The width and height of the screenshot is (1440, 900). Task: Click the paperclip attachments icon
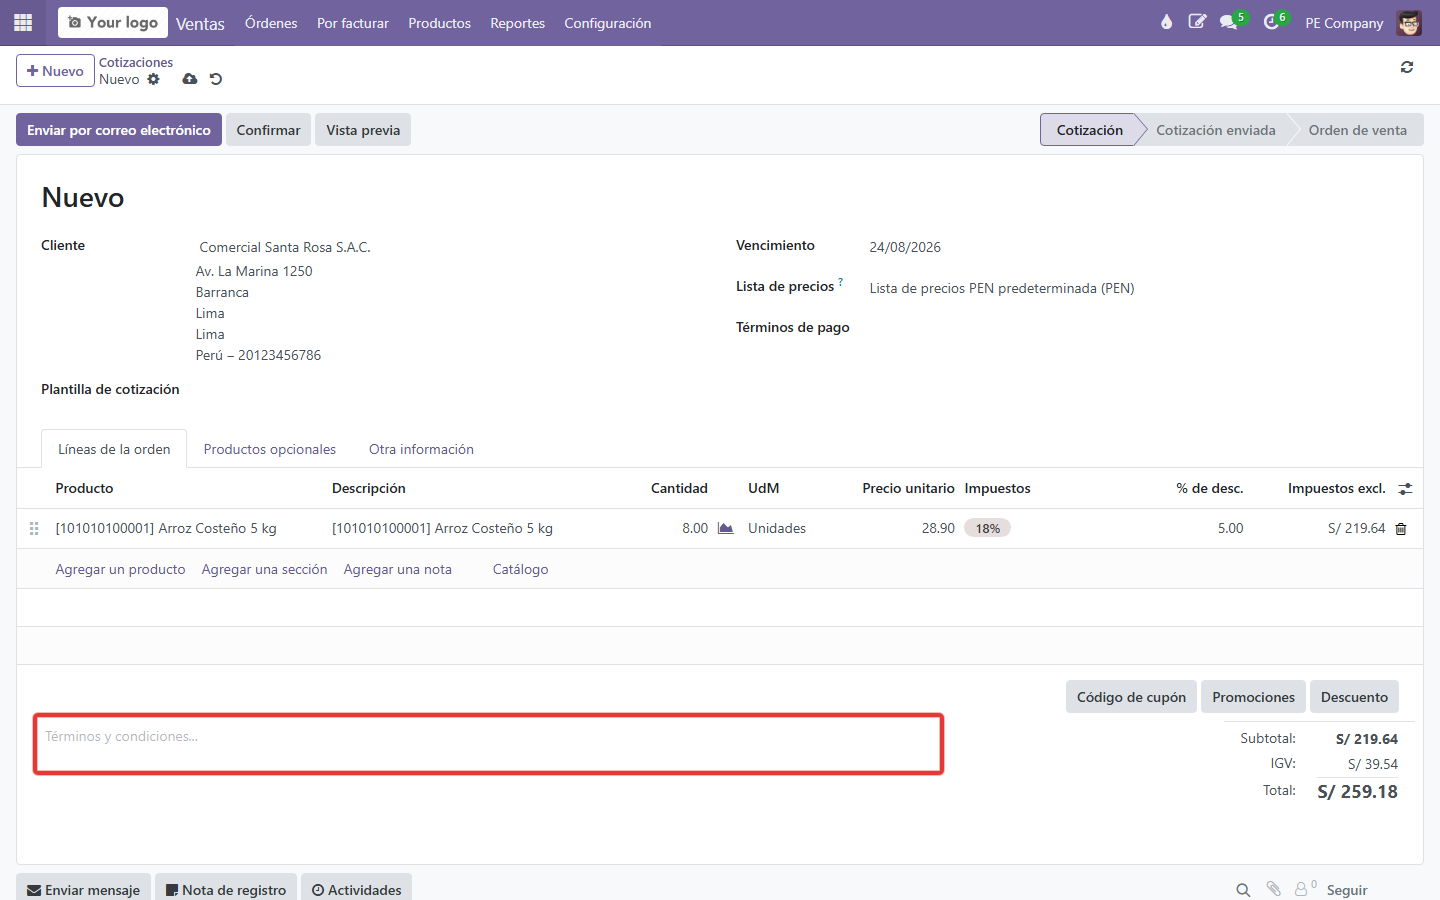[1273, 889]
